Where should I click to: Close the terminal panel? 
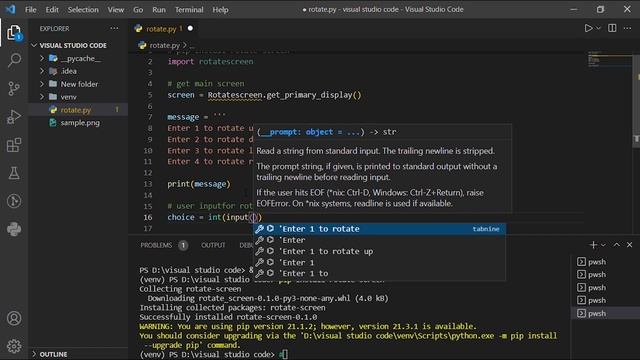pyautogui.click(x=629, y=244)
